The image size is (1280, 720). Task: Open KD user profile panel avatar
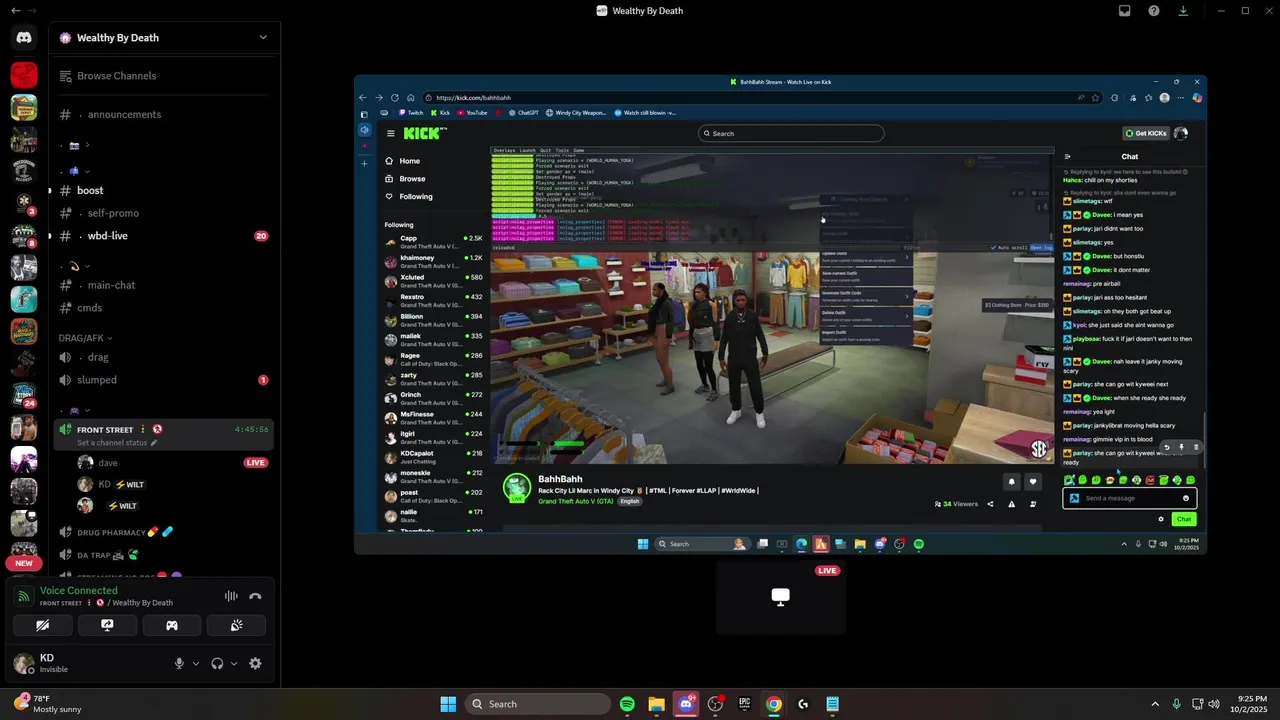point(24,663)
